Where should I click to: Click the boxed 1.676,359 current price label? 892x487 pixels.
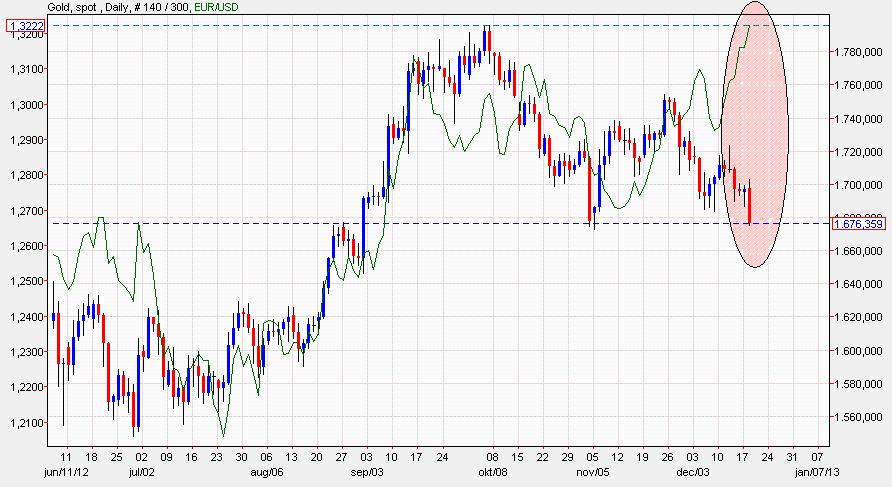[x=859, y=224]
